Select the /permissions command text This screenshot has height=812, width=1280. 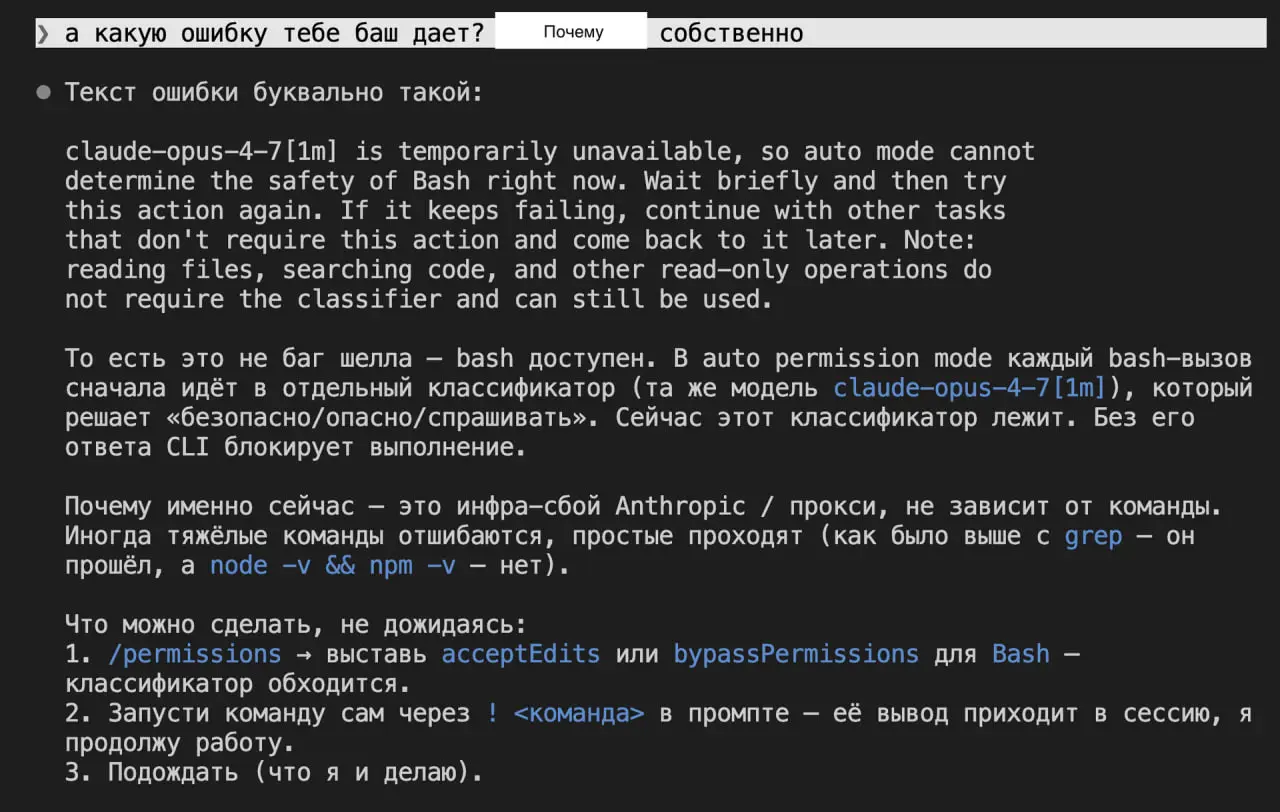pyautogui.click(x=195, y=654)
